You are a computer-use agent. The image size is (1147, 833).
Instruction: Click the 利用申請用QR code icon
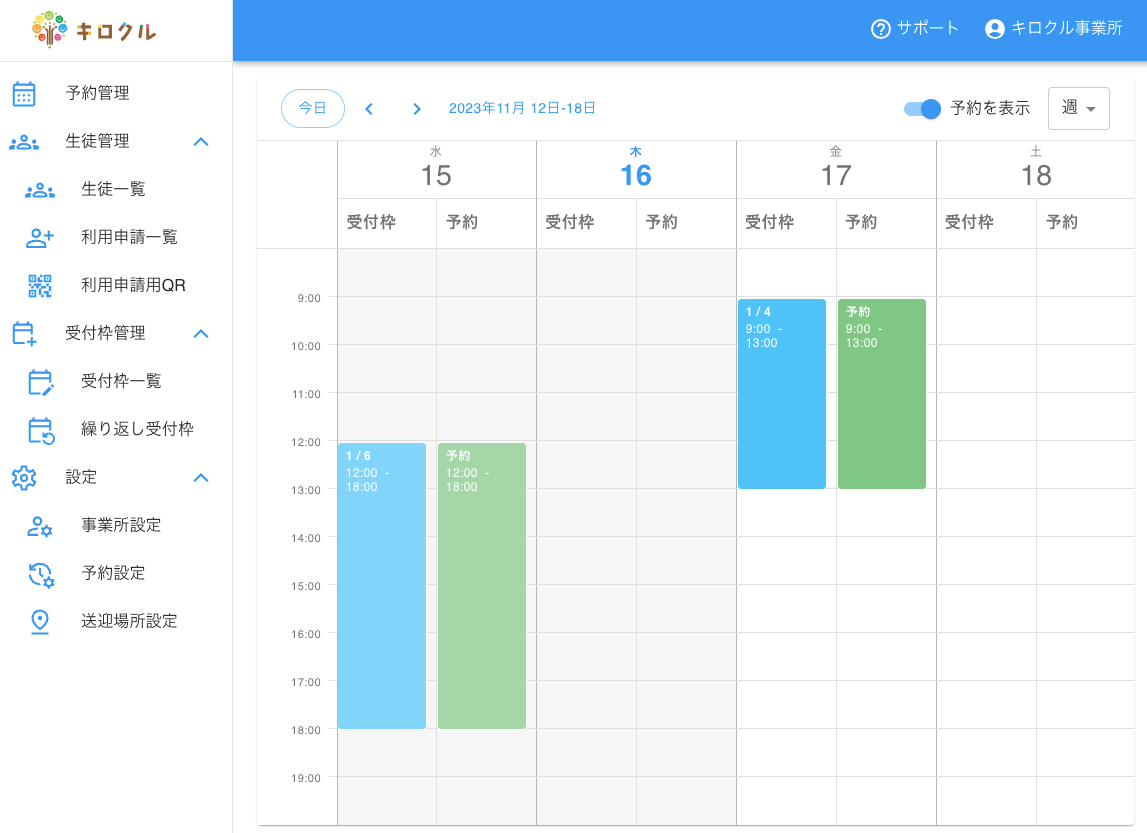pos(40,285)
